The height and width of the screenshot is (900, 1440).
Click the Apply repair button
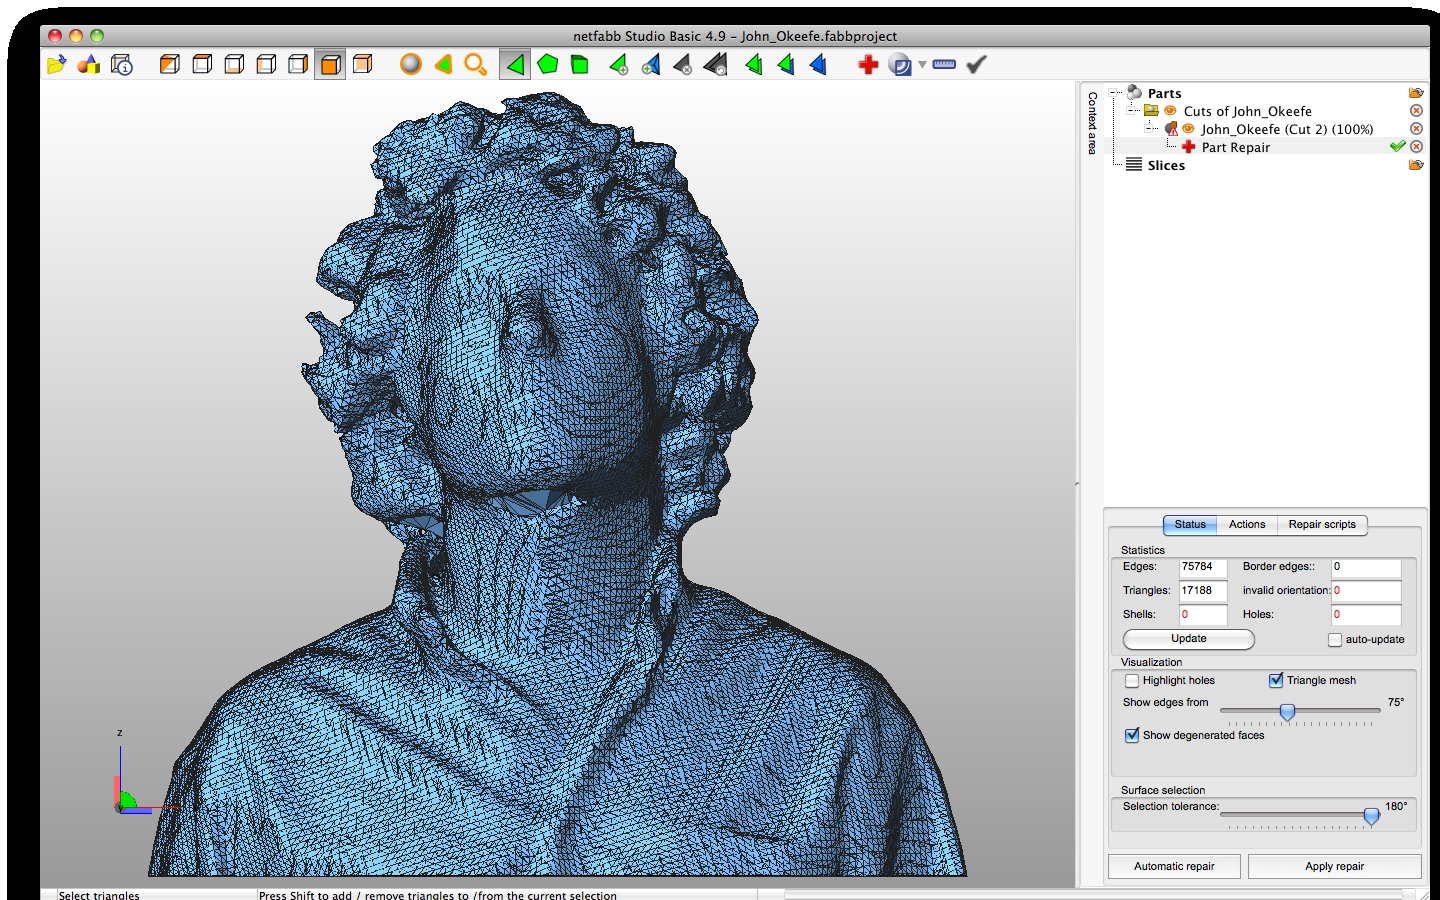1335,867
